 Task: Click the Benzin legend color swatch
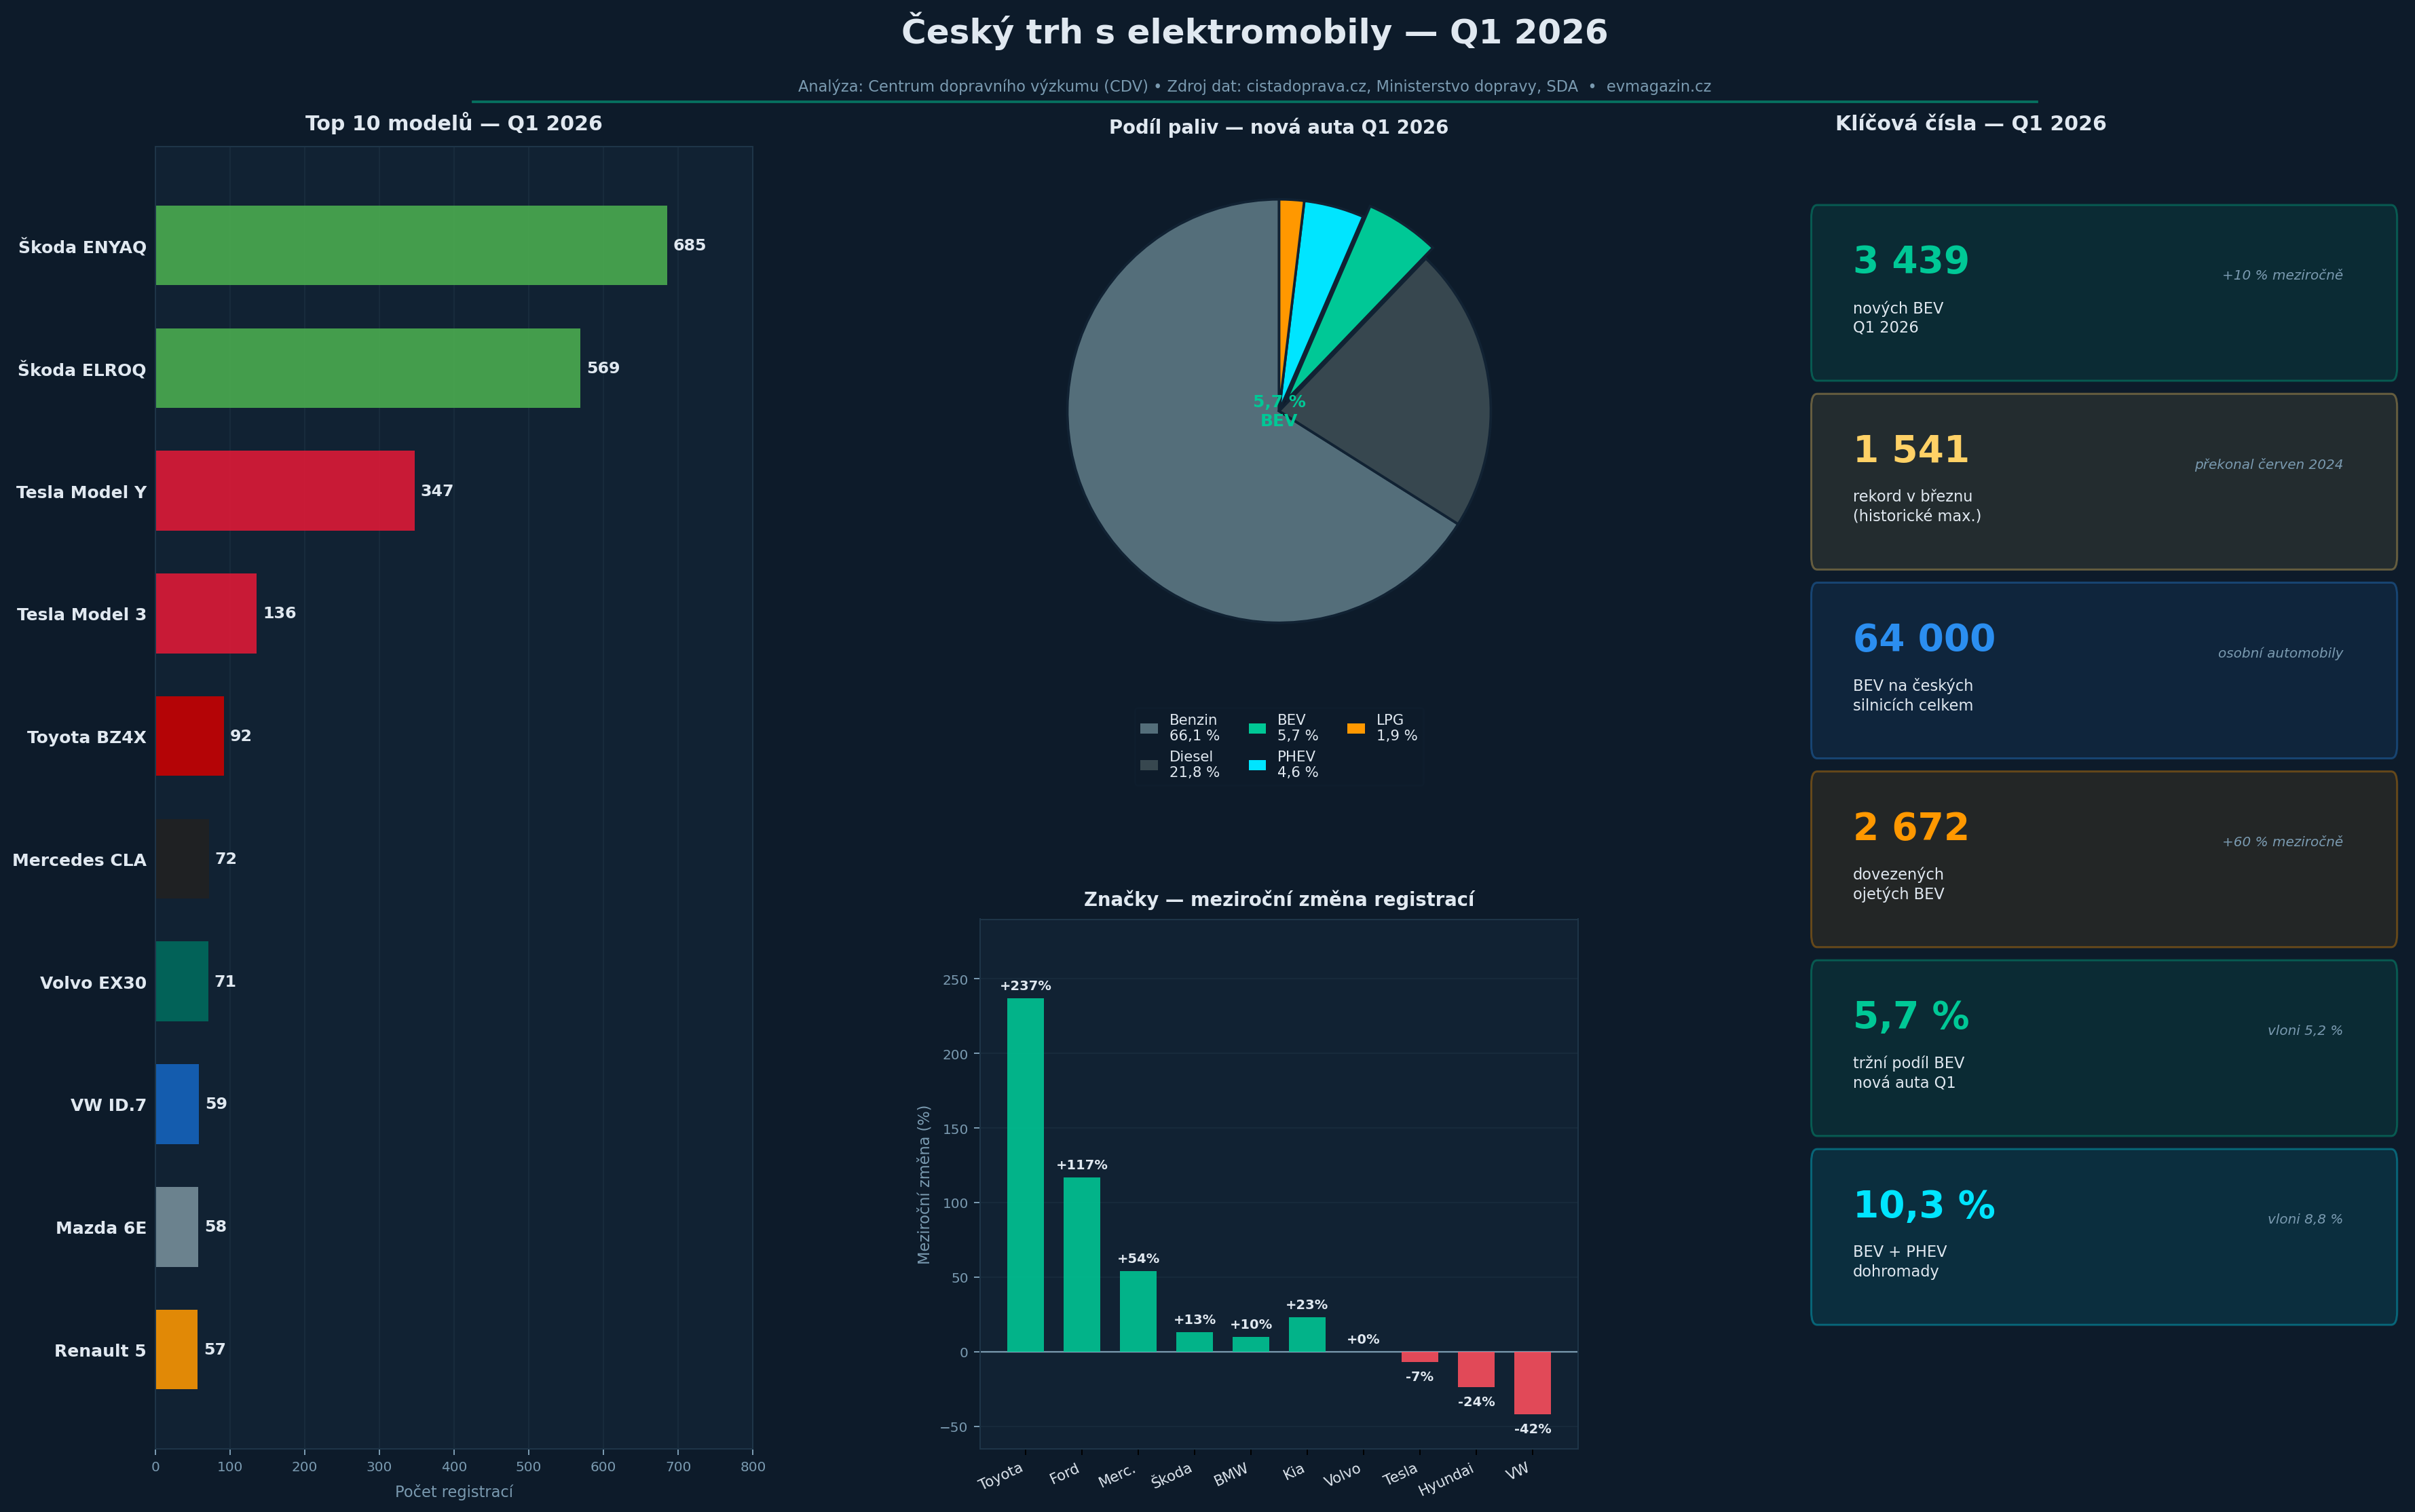tap(1149, 728)
